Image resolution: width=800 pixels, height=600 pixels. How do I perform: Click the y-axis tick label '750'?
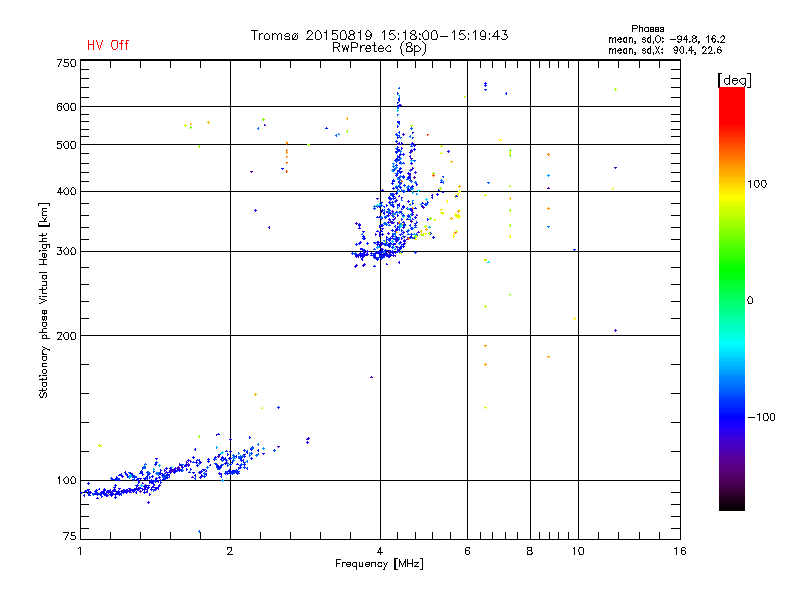point(66,64)
